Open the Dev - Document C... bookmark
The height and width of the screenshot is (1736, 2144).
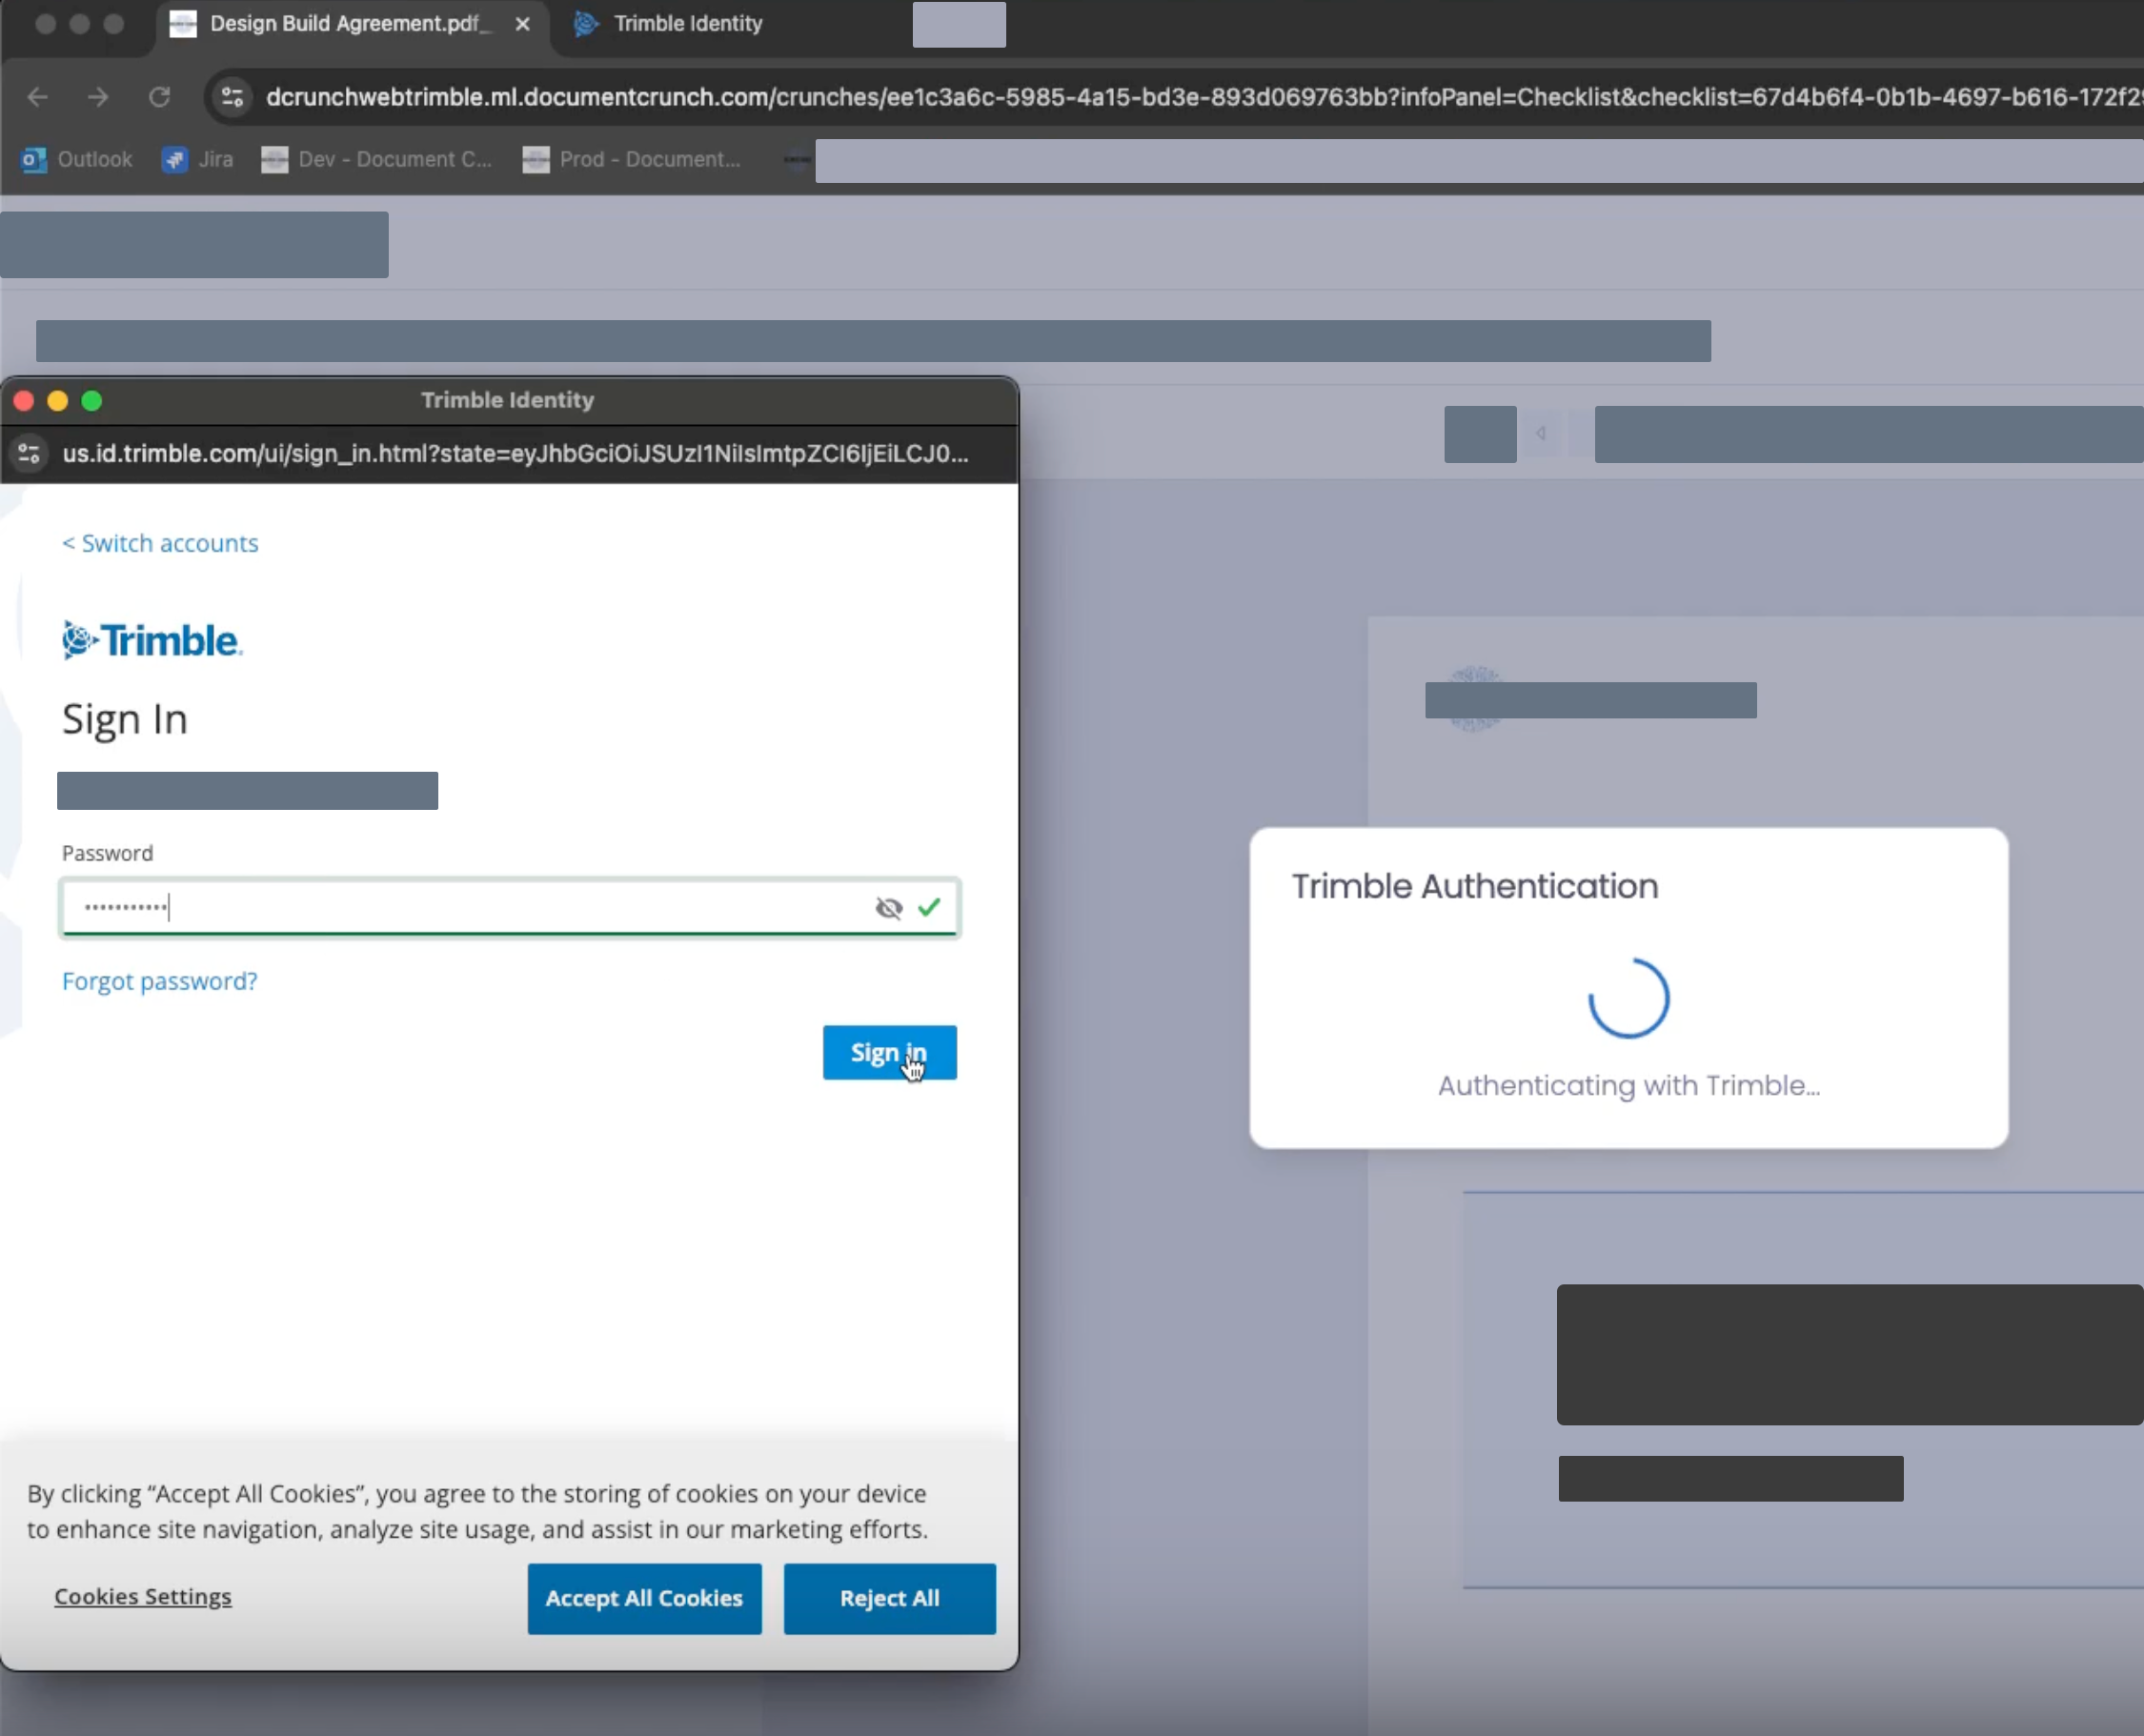377,160
